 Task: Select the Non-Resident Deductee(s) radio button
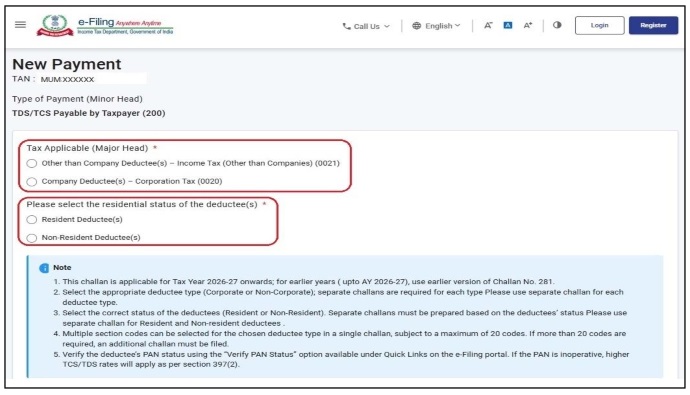32,238
